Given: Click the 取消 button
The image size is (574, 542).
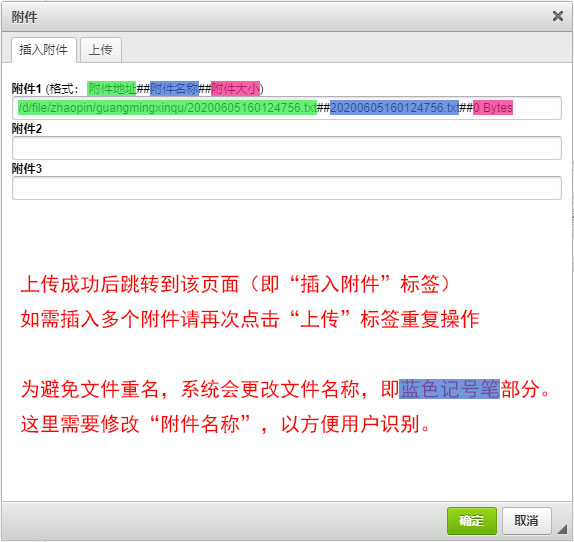Looking at the screenshot, I should click(x=526, y=520).
